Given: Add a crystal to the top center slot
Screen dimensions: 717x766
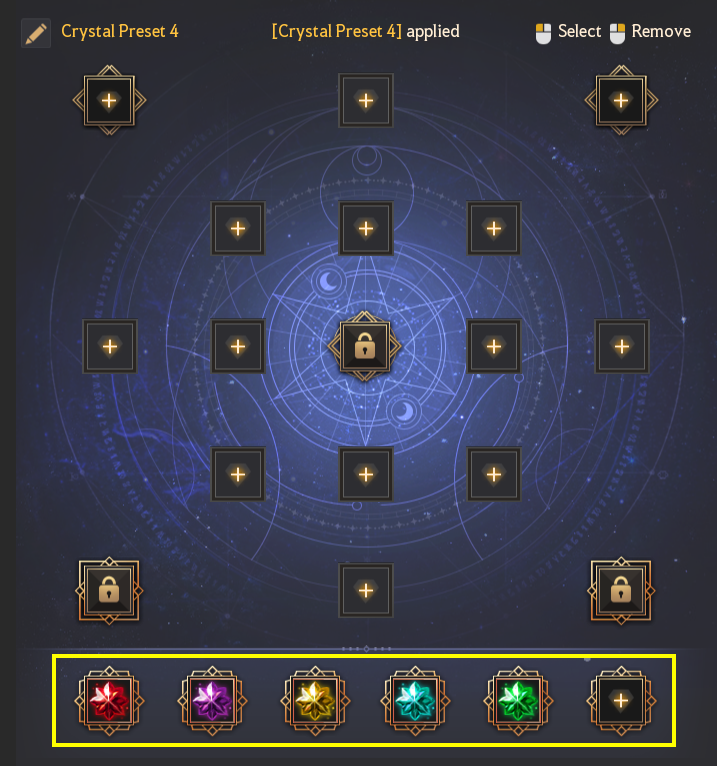Looking at the screenshot, I should [x=366, y=101].
